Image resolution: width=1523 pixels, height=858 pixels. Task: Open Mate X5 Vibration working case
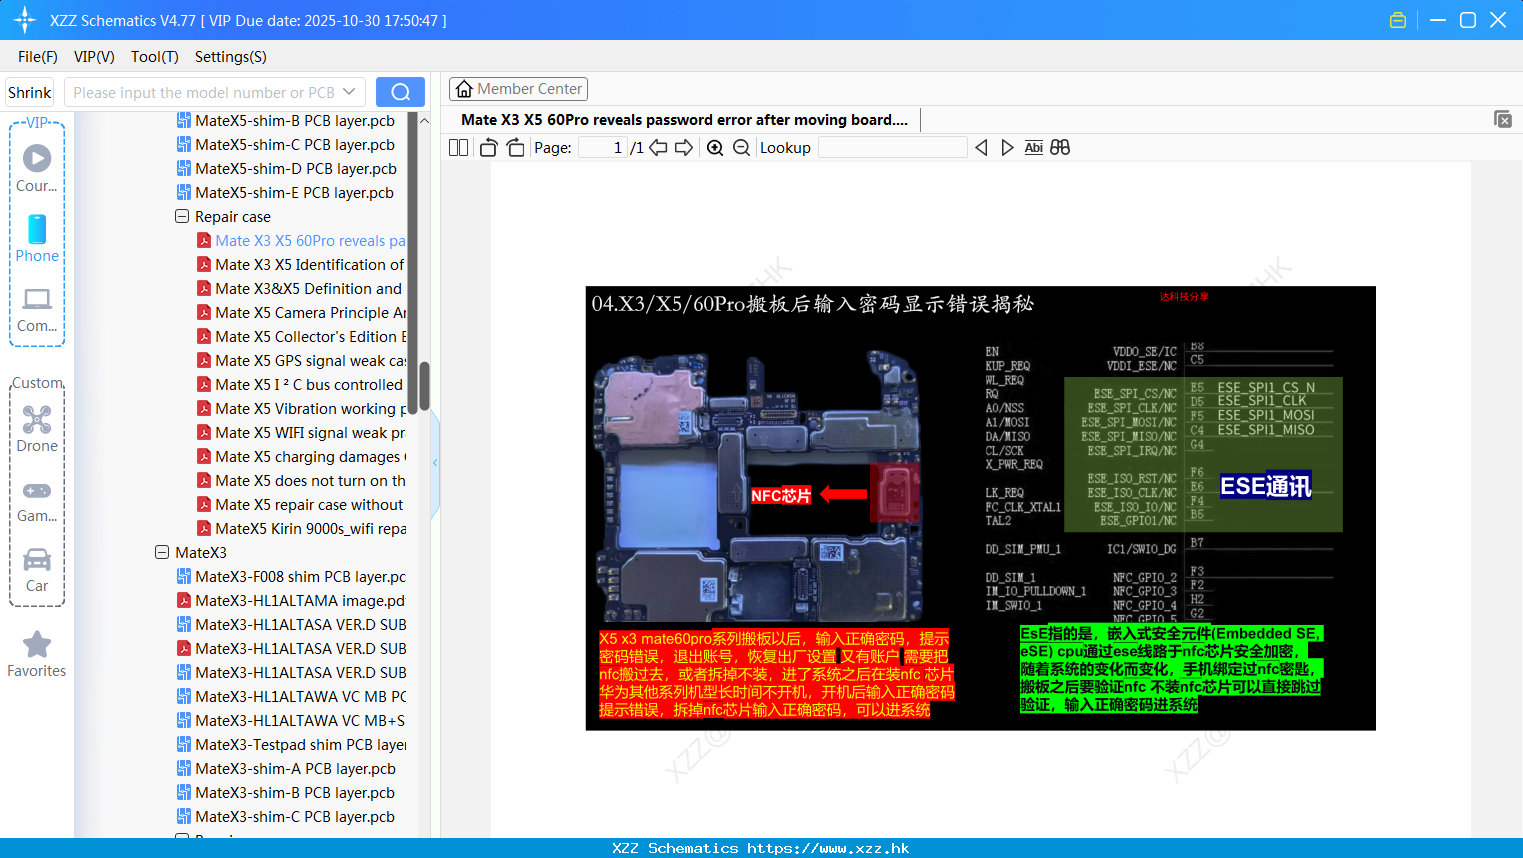point(301,408)
